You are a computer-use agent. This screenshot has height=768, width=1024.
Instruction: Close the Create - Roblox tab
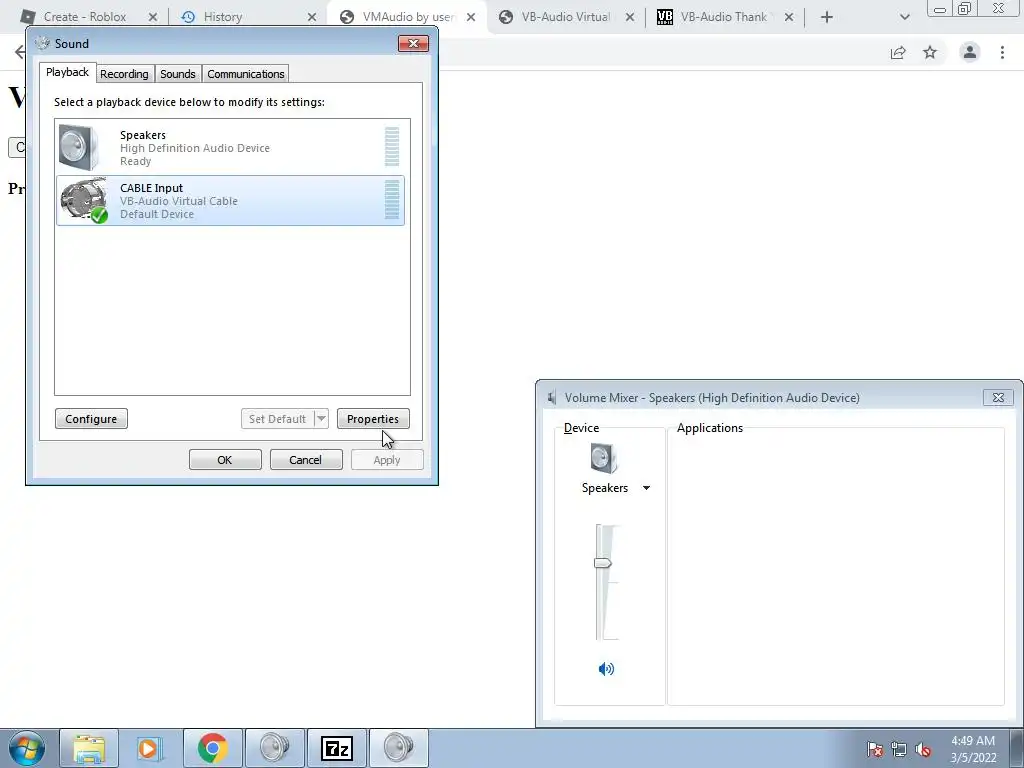(153, 17)
